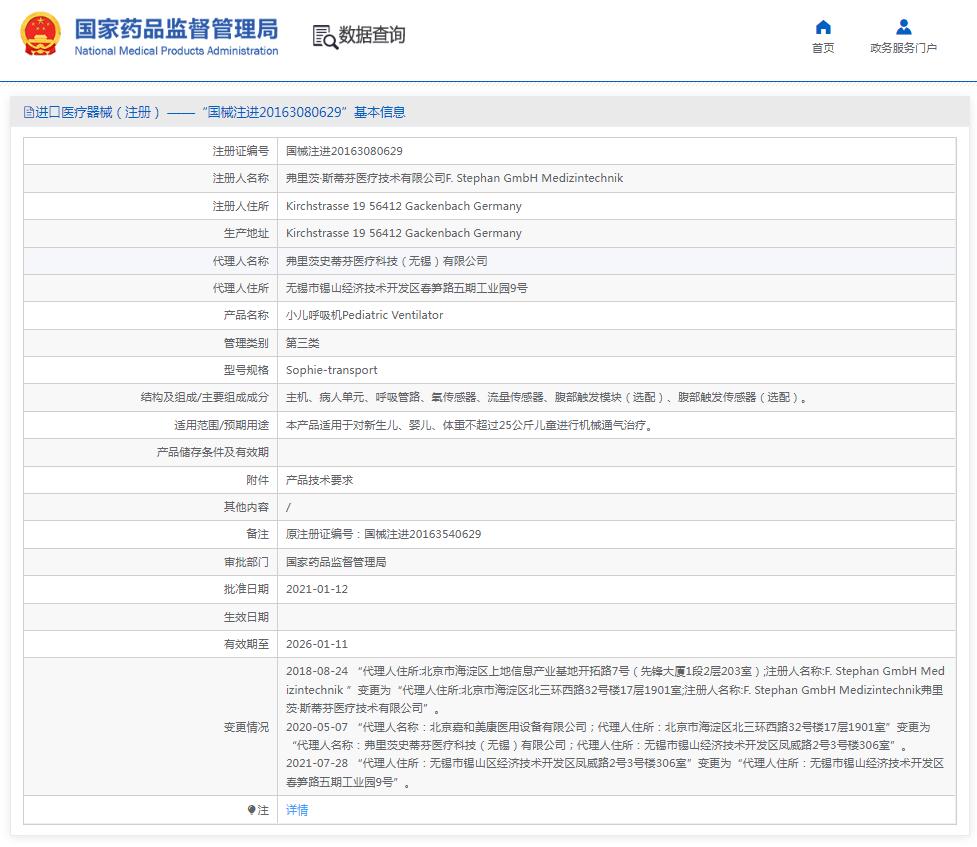Click the bulb icon next to 注
Screen dimensions: 977x847
click(x=254, y=810)
